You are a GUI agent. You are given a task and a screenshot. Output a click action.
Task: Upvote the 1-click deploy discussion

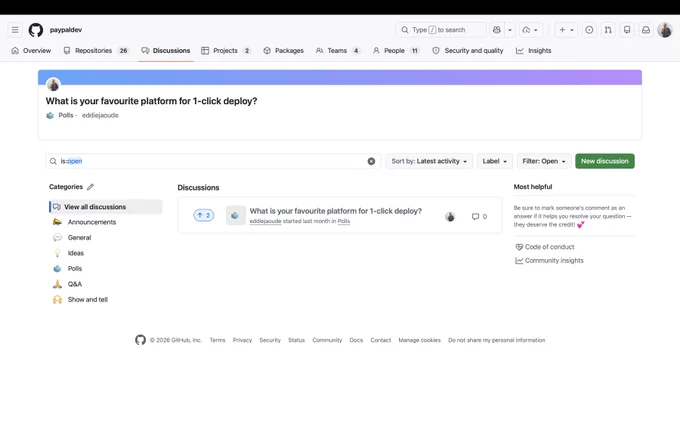[204, 215]
